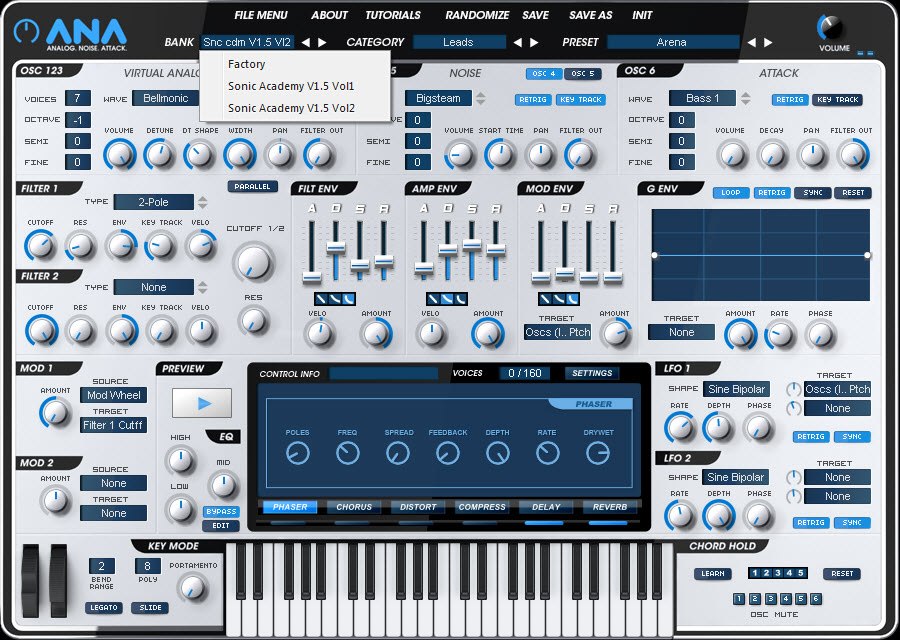Click previous category arrow
Screen dimensions: 900x640
tap(518, 42)
